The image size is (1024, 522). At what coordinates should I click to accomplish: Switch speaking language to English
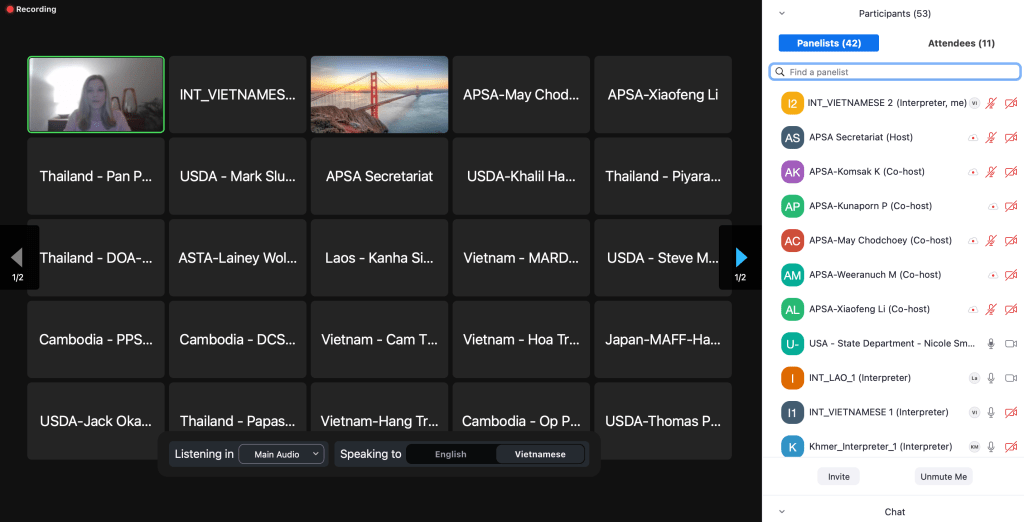[x=450, y=454]
